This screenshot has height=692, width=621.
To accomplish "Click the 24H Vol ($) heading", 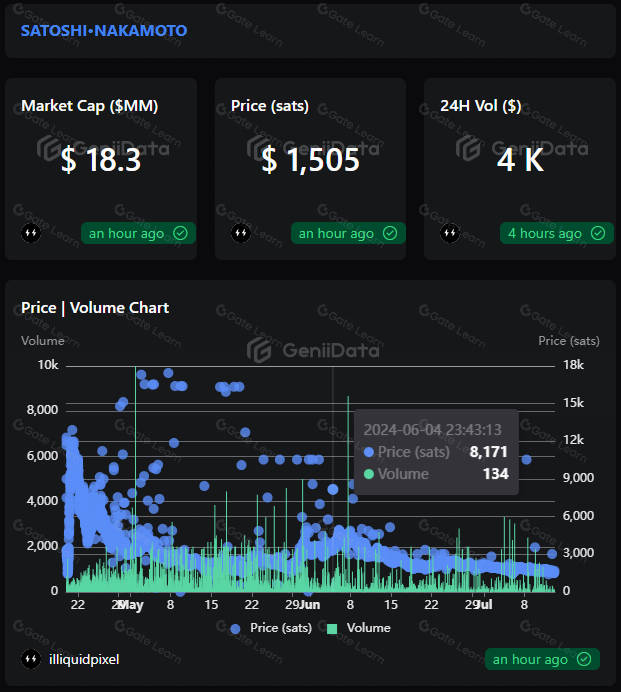I will click(x=481, y=106).
